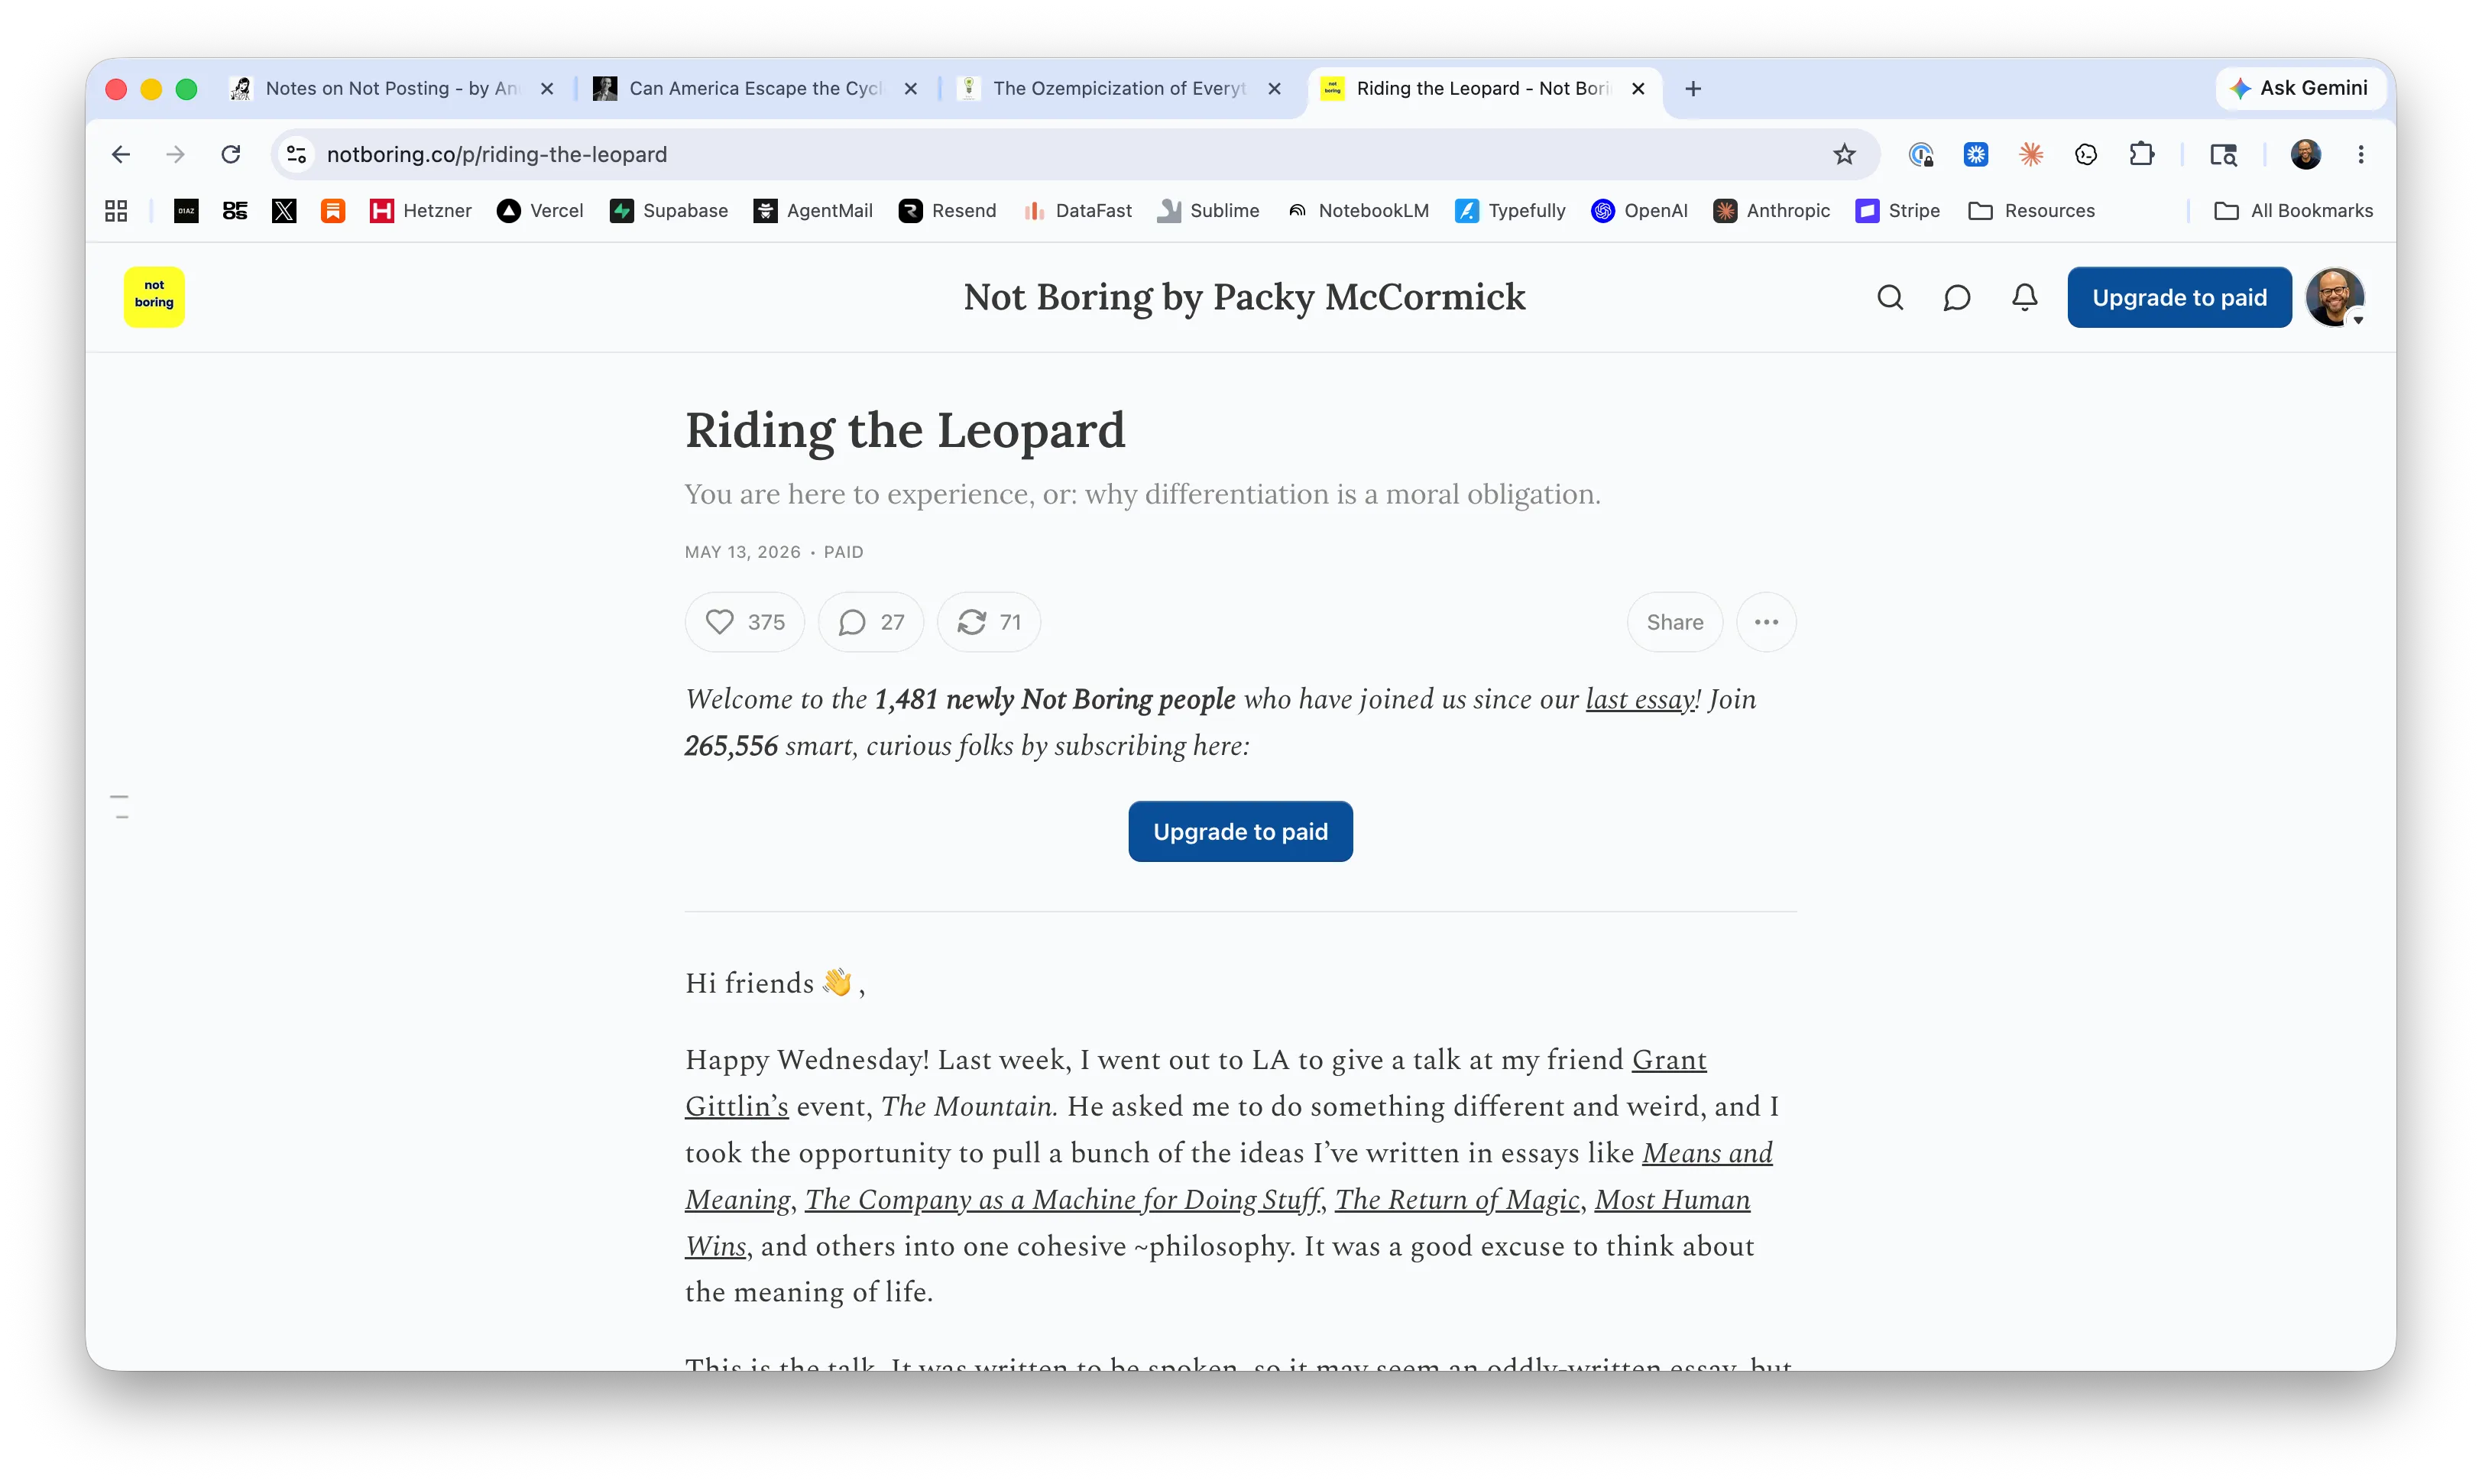Click Upgrade to paid in header
Screen dimensions: 2482x1484
pos(2180,297)
